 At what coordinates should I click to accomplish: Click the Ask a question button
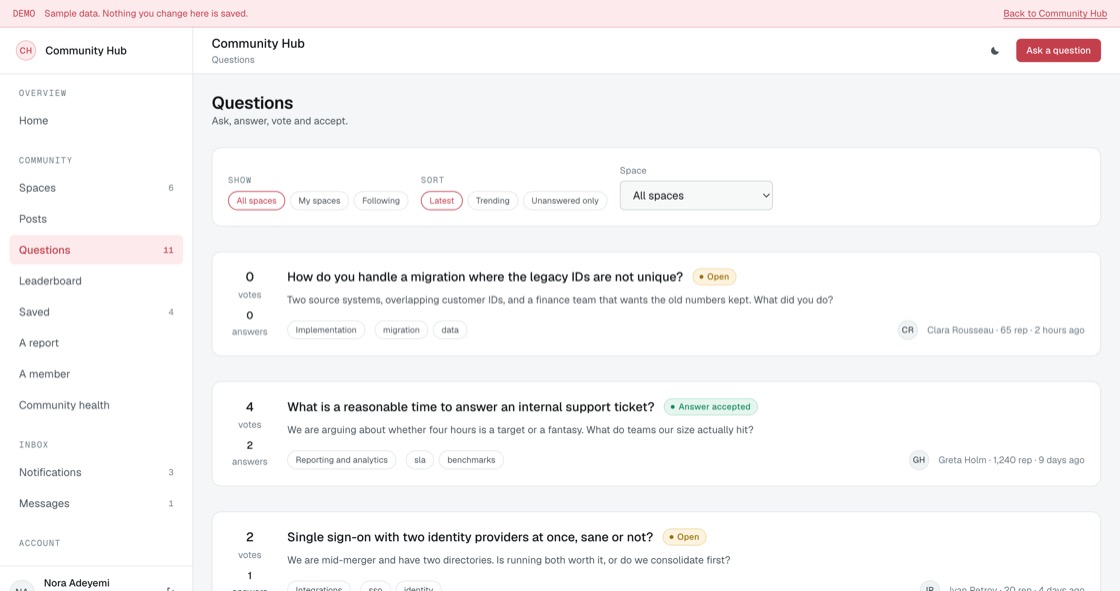click(x=1058, y=51)
